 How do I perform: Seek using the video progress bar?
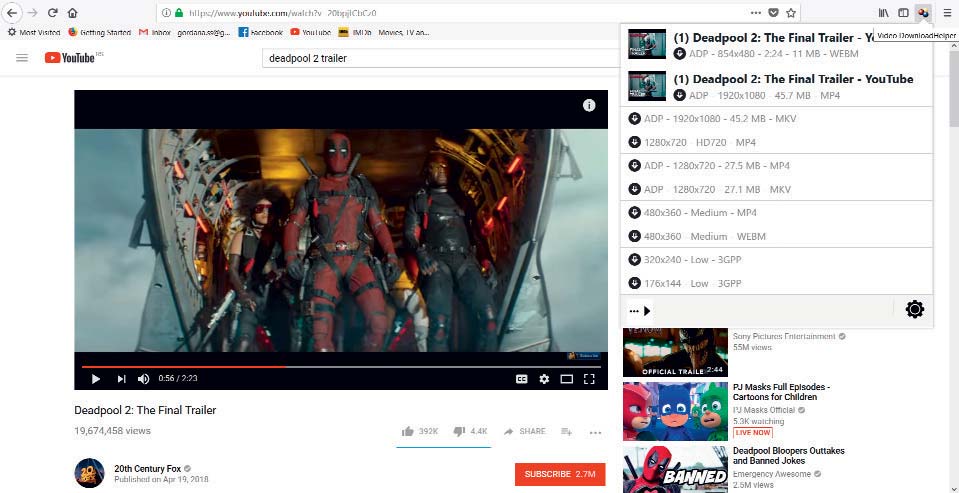(x=341, y=367)
